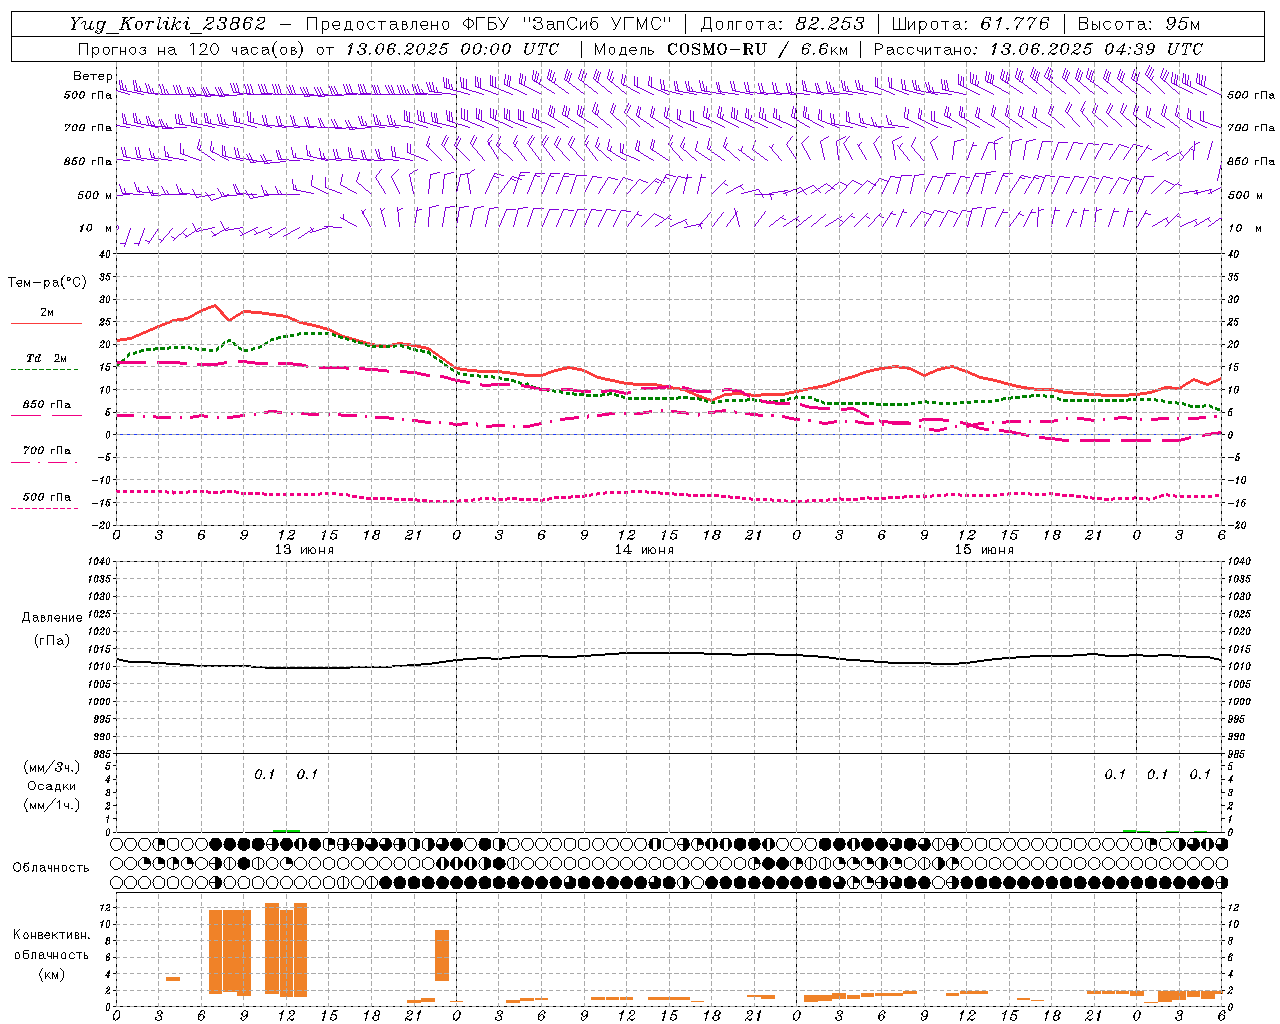Click the green precipitation bar on 13 июня

click(x=287, y=830)
